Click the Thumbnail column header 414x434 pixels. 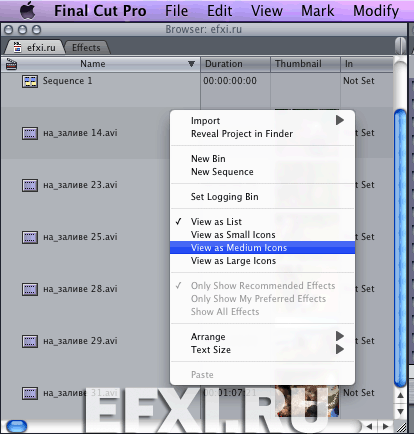point(305,64)
